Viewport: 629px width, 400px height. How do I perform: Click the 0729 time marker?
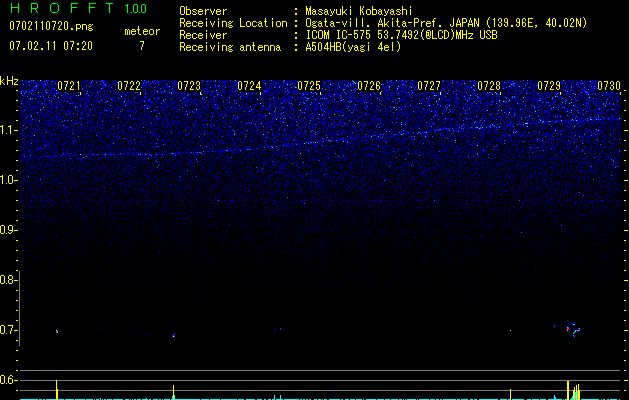point(549,86)
